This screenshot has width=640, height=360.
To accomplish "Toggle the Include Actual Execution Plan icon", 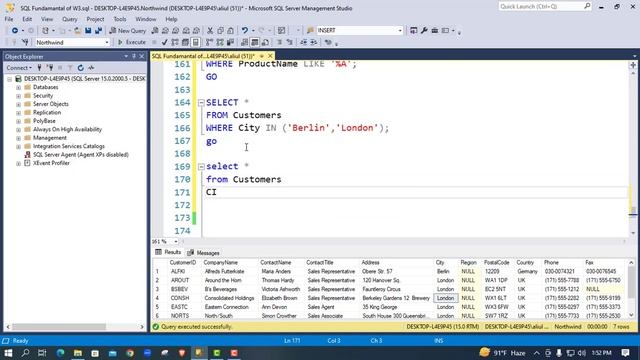I will pyautogui.click(x=209, y=42).
